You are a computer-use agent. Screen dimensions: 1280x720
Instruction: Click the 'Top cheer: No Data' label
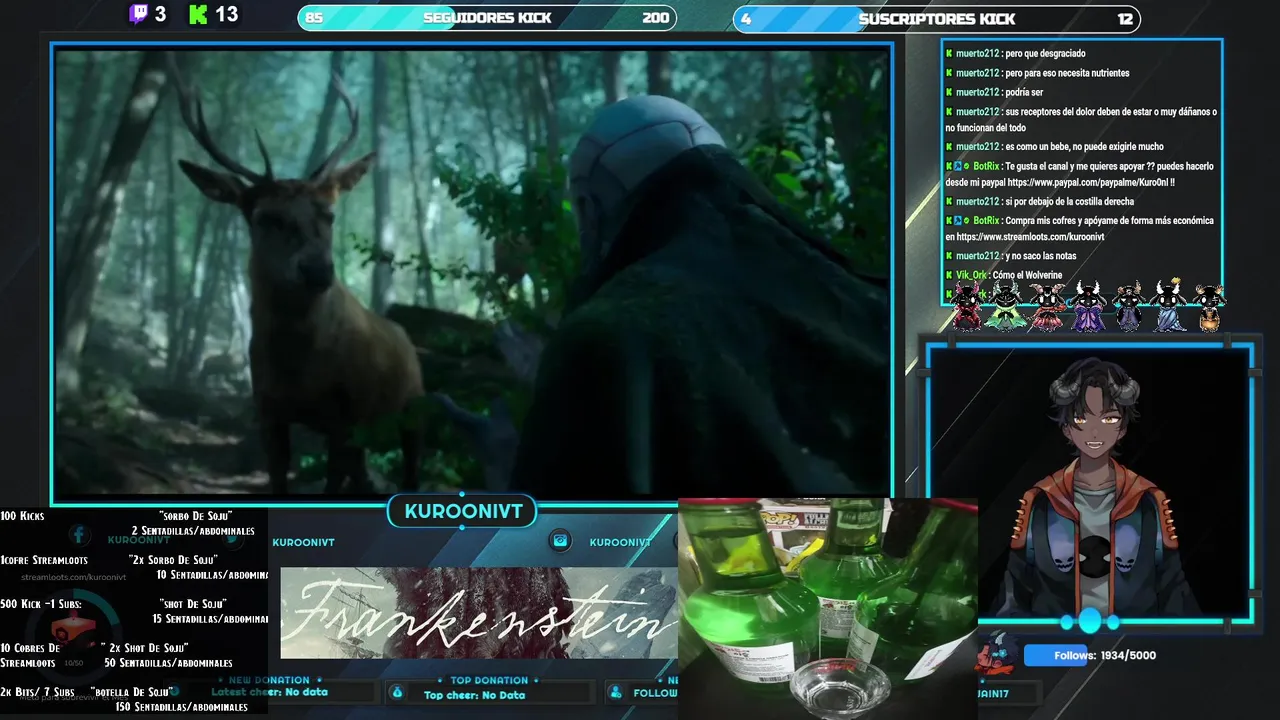pos(474,695)
